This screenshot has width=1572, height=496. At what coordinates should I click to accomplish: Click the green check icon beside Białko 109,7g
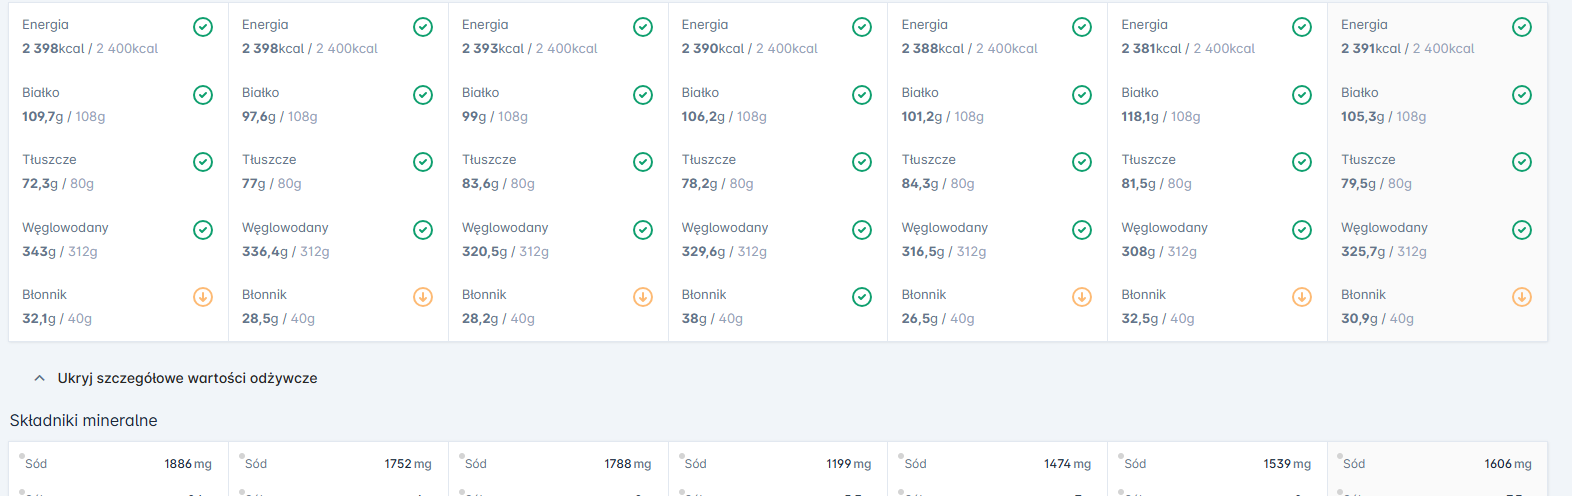[203, 95]
